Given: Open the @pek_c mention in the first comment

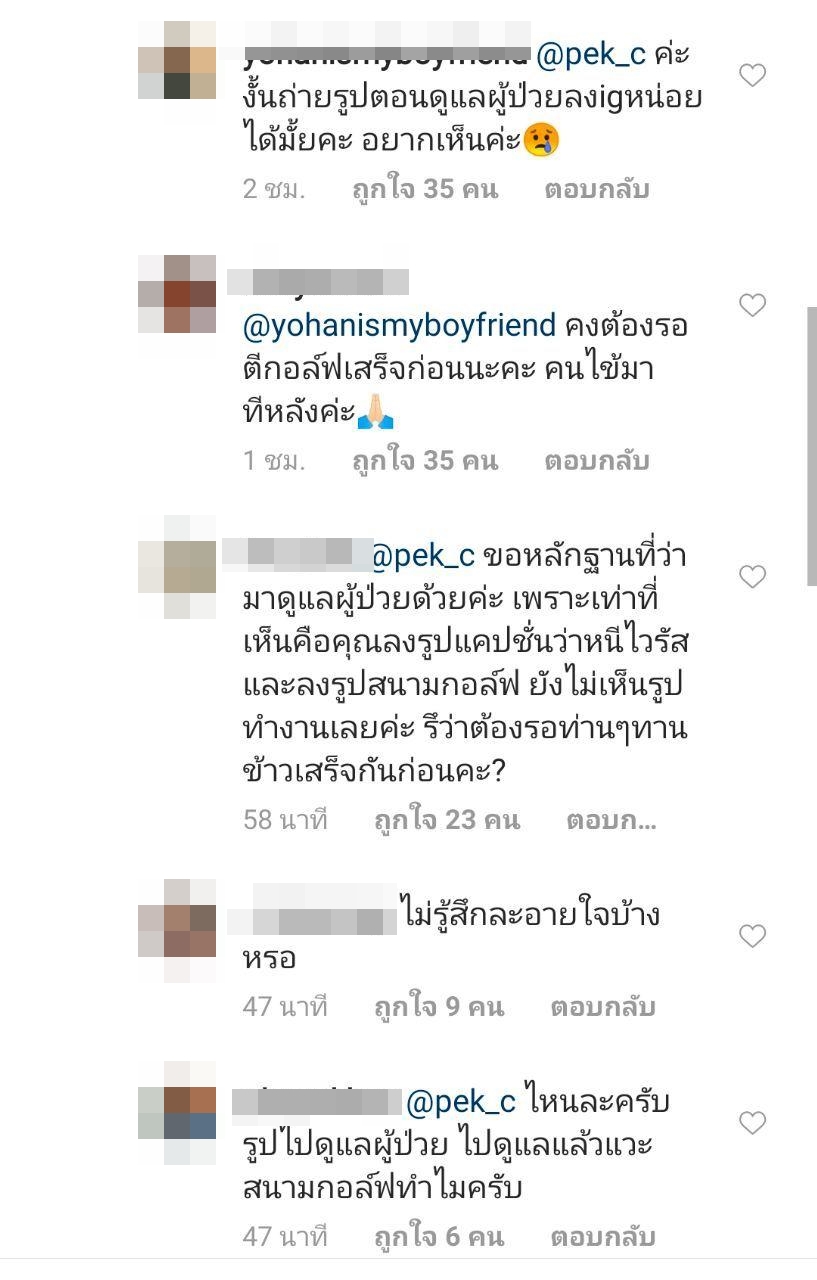Looking at the screenshot, I should (591, 56).
